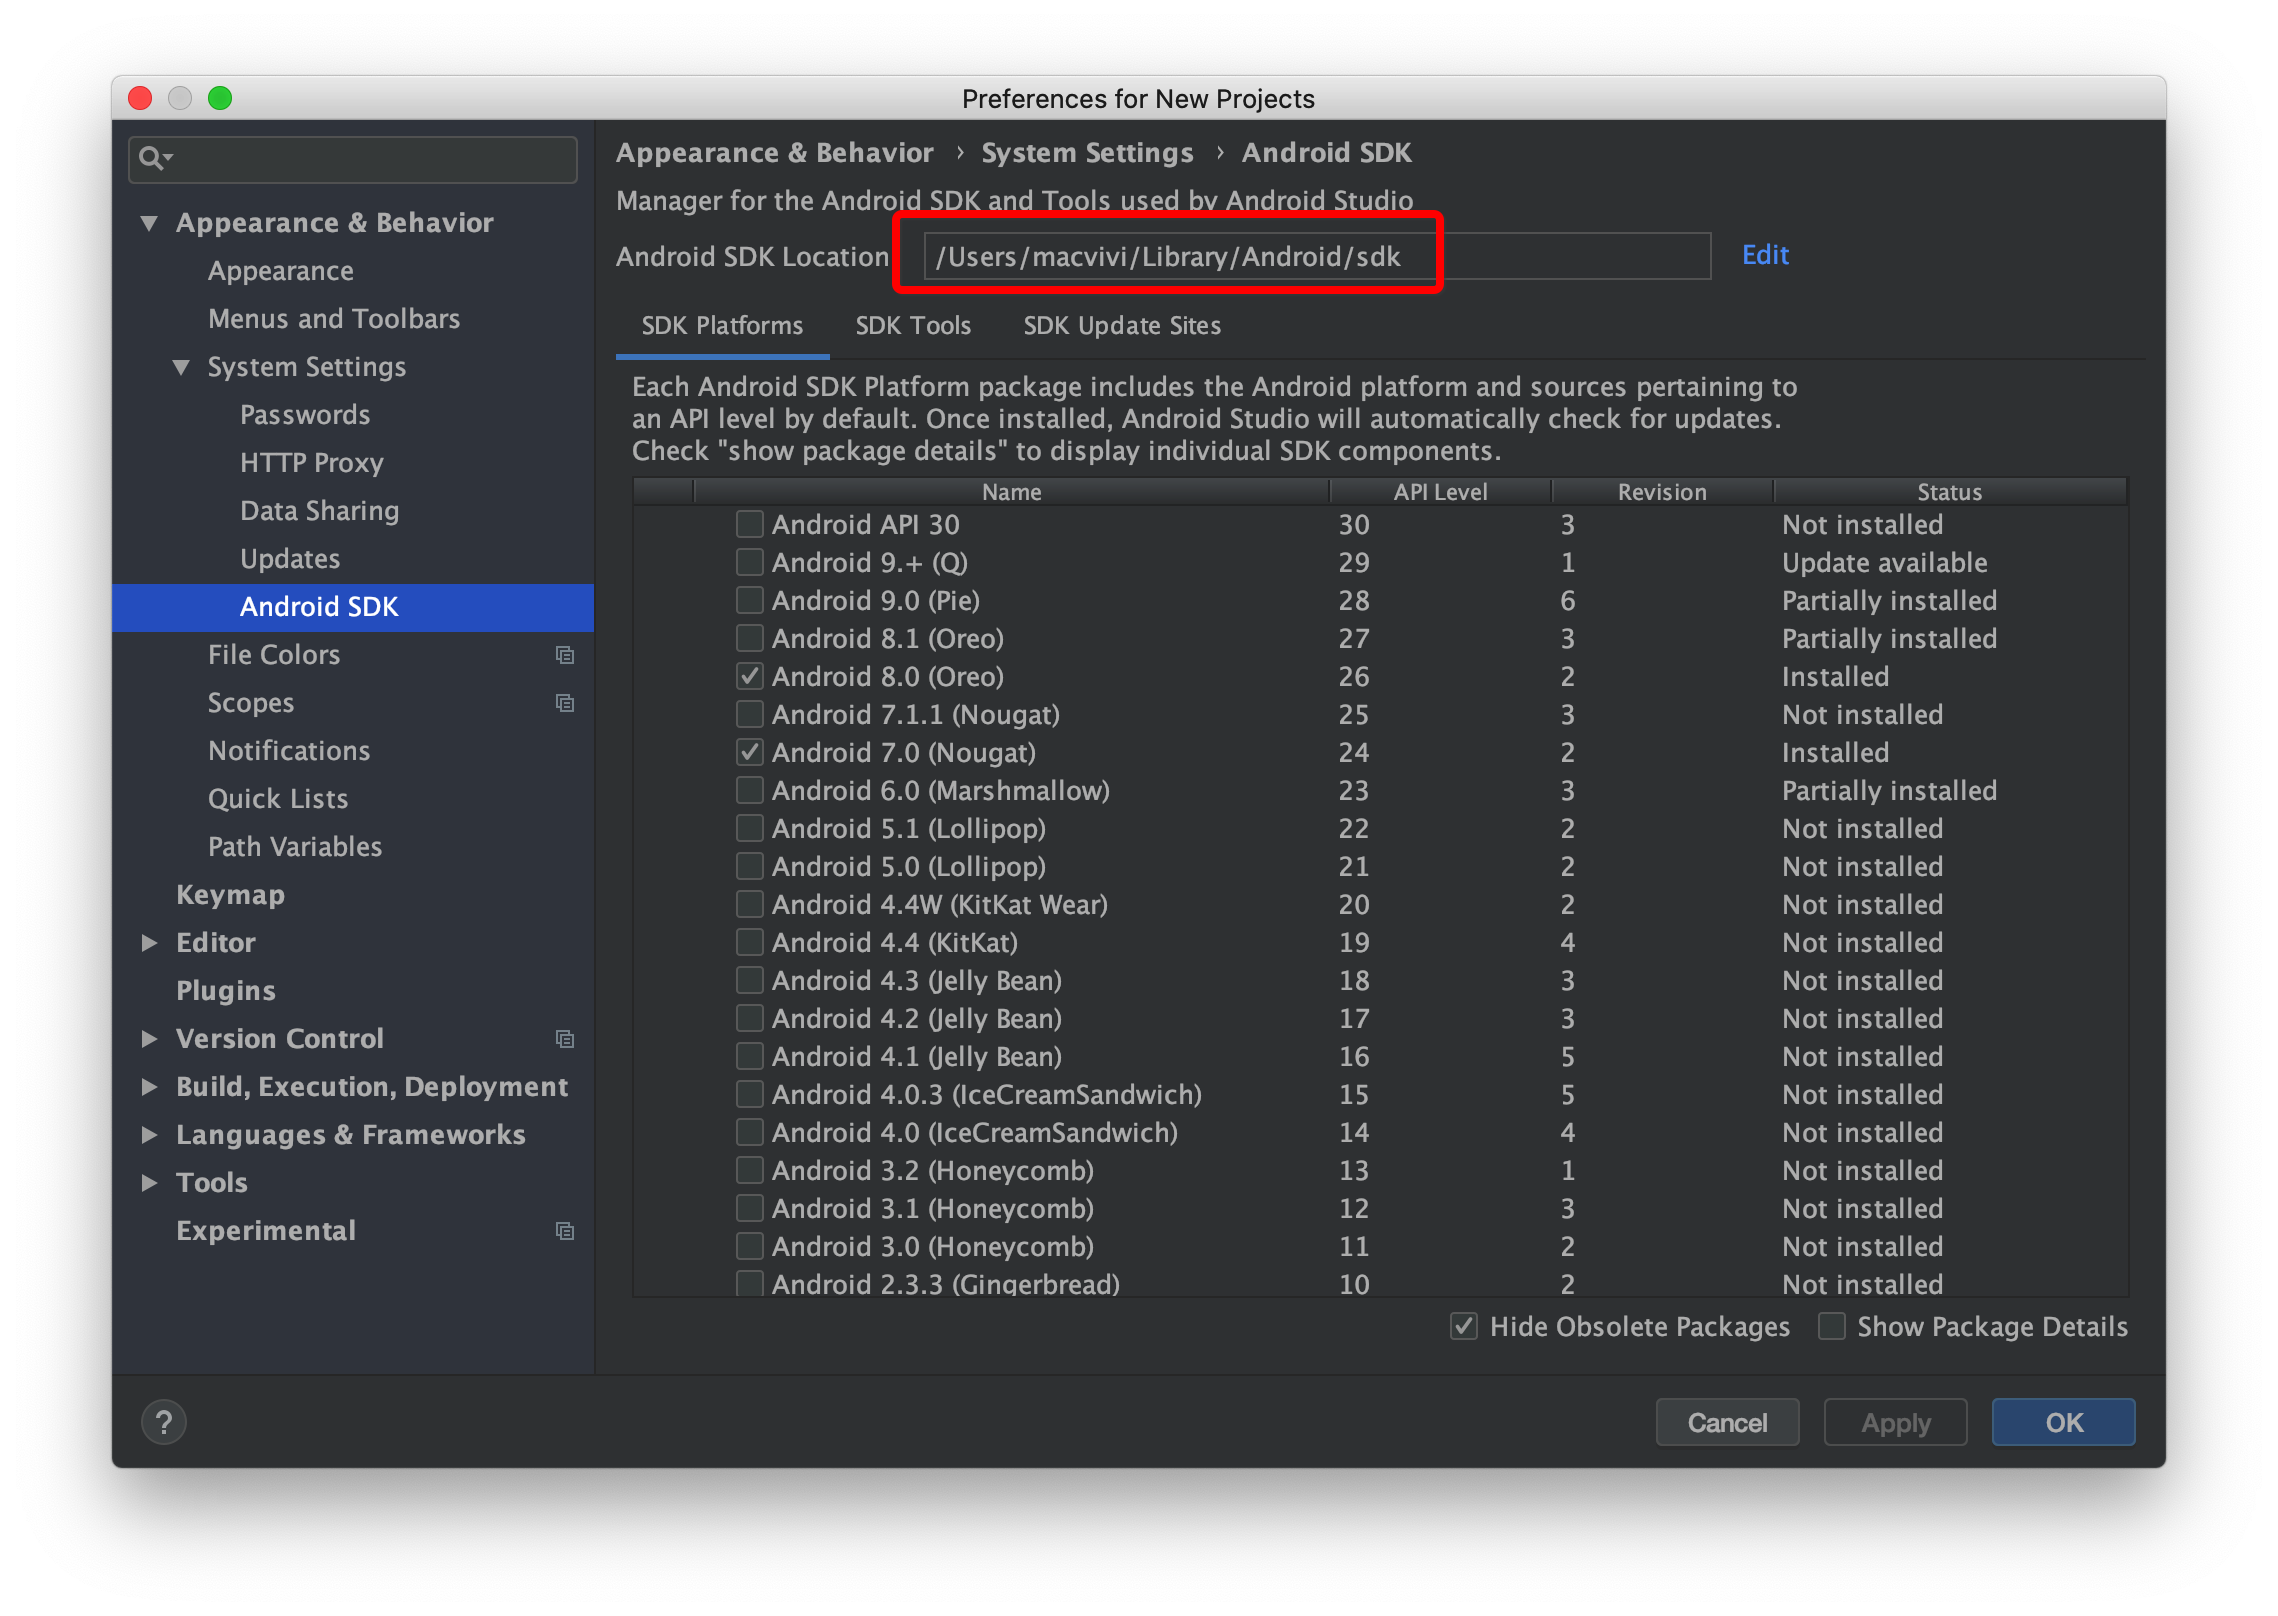The width and height of the screenshot is (2278, 1616).
Task: Check the Android 8.1 (Oreo) checkbox
Action: (749, 638)
